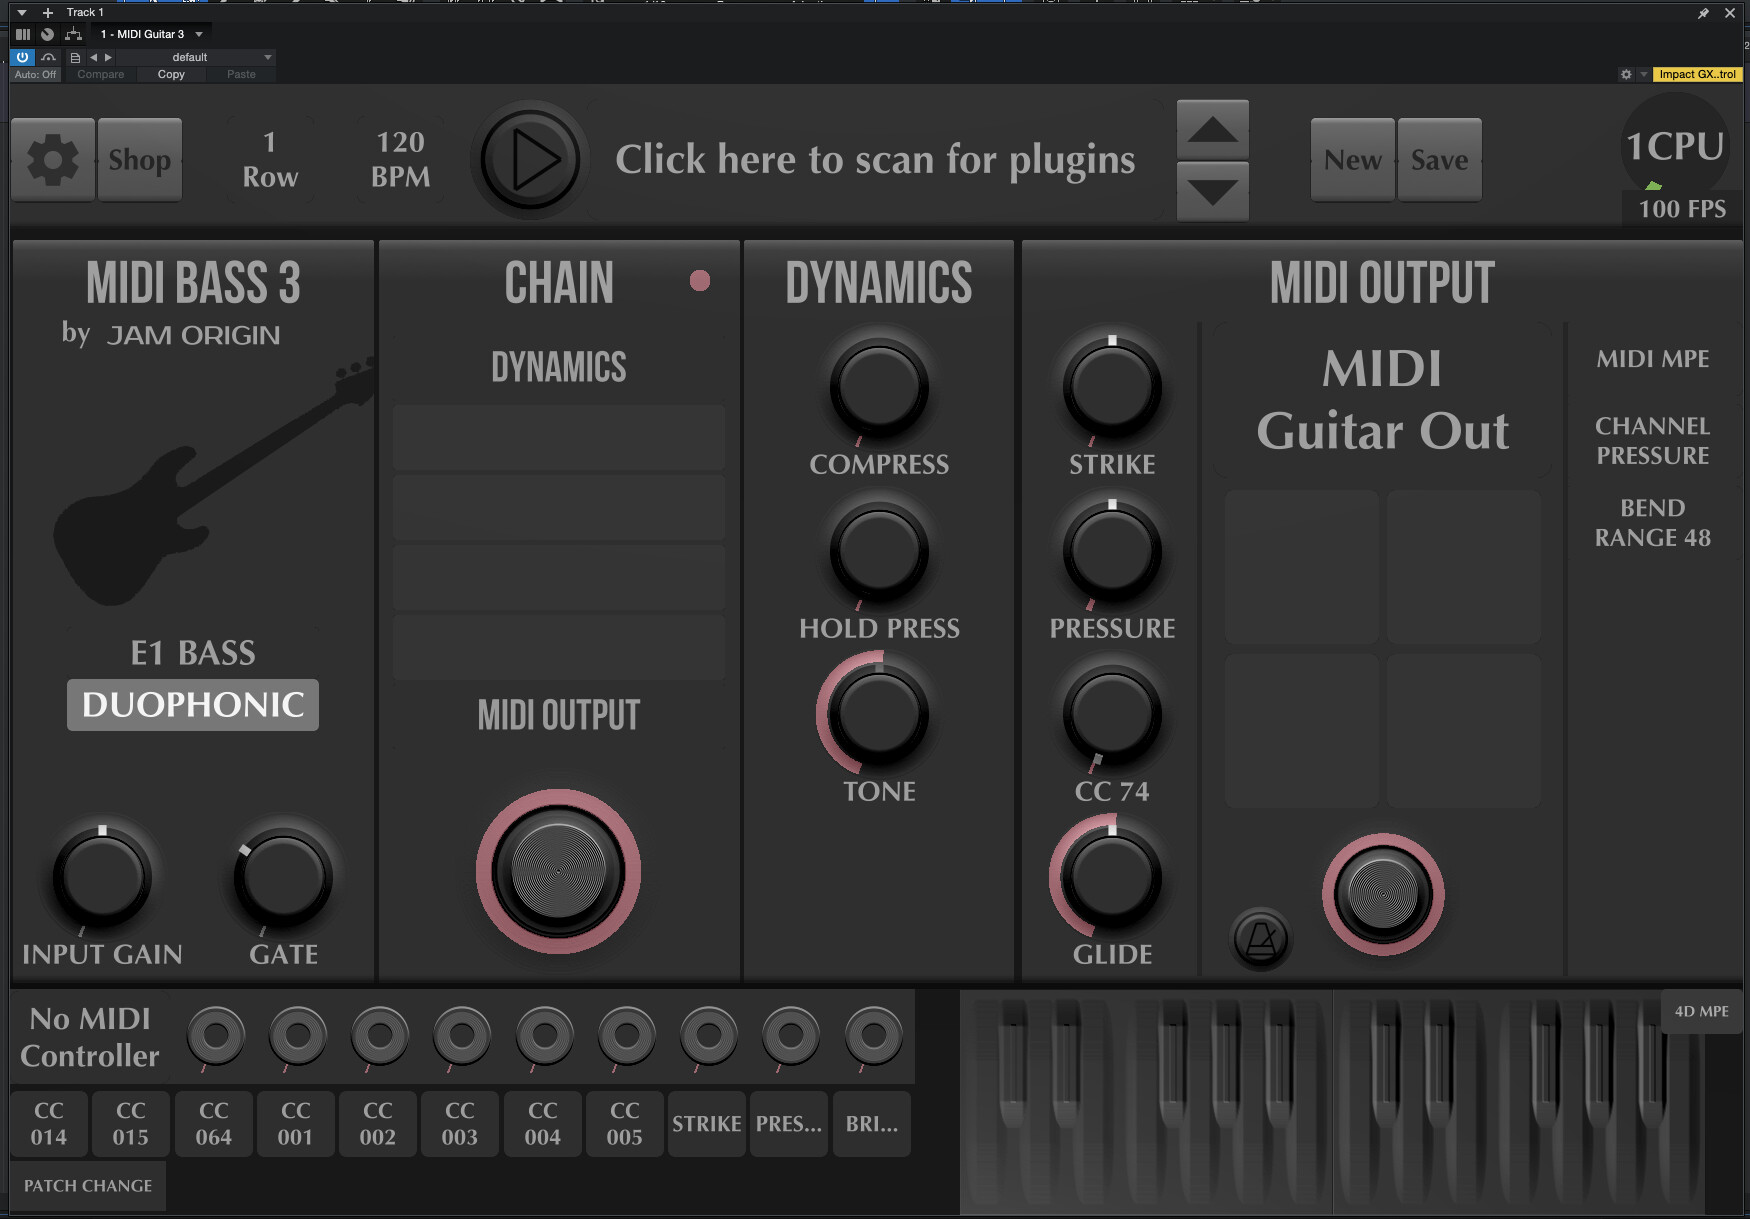The image size is (1750, 1219).
Task: Click the Save patch button
Action: tap(1439, 160)
